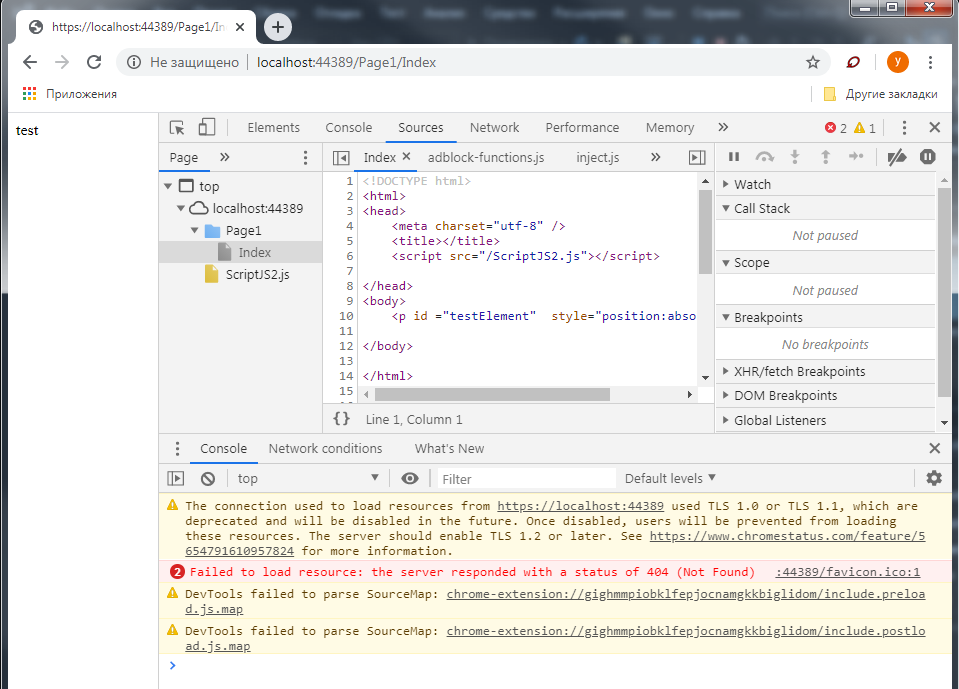Click the Step out of function icon
Screen dimensions: 959x689
825,157
